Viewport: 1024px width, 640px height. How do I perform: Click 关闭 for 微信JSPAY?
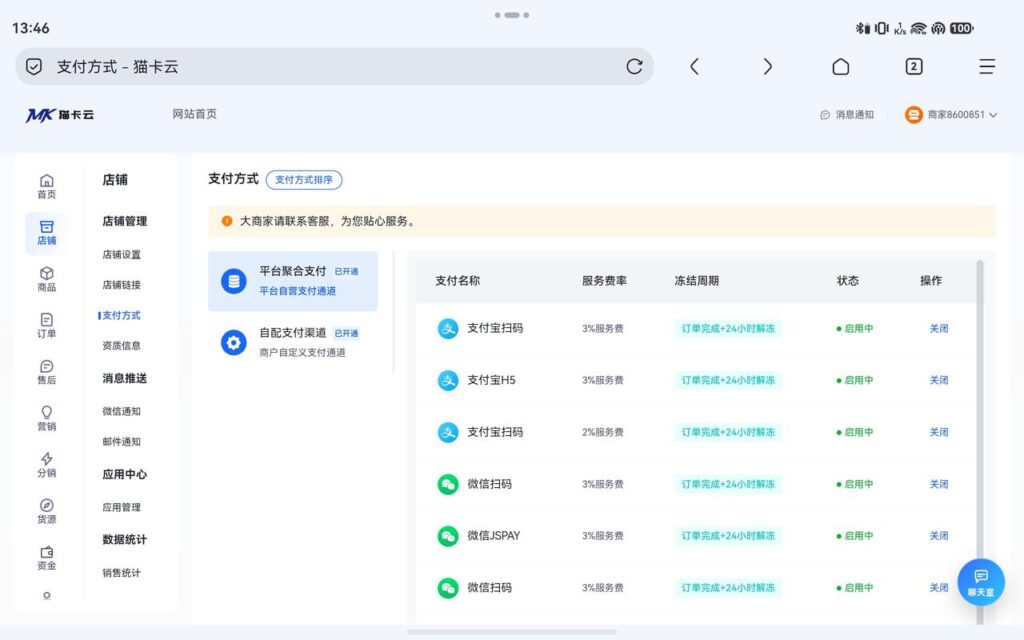[938, 536]
